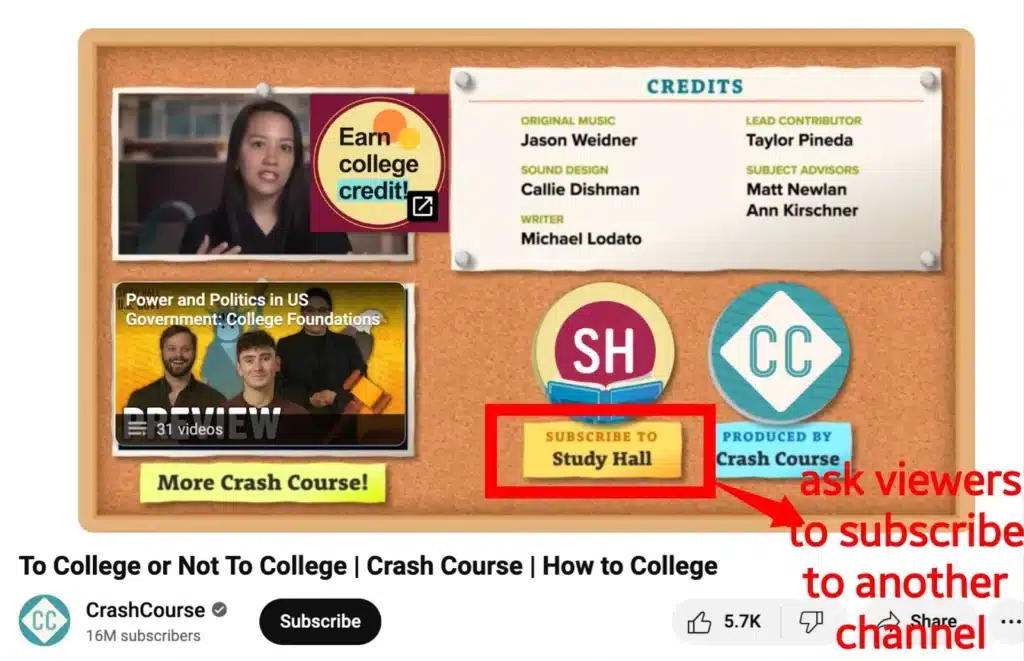Click the thumbs-up like icon

(x=699, y=622)
